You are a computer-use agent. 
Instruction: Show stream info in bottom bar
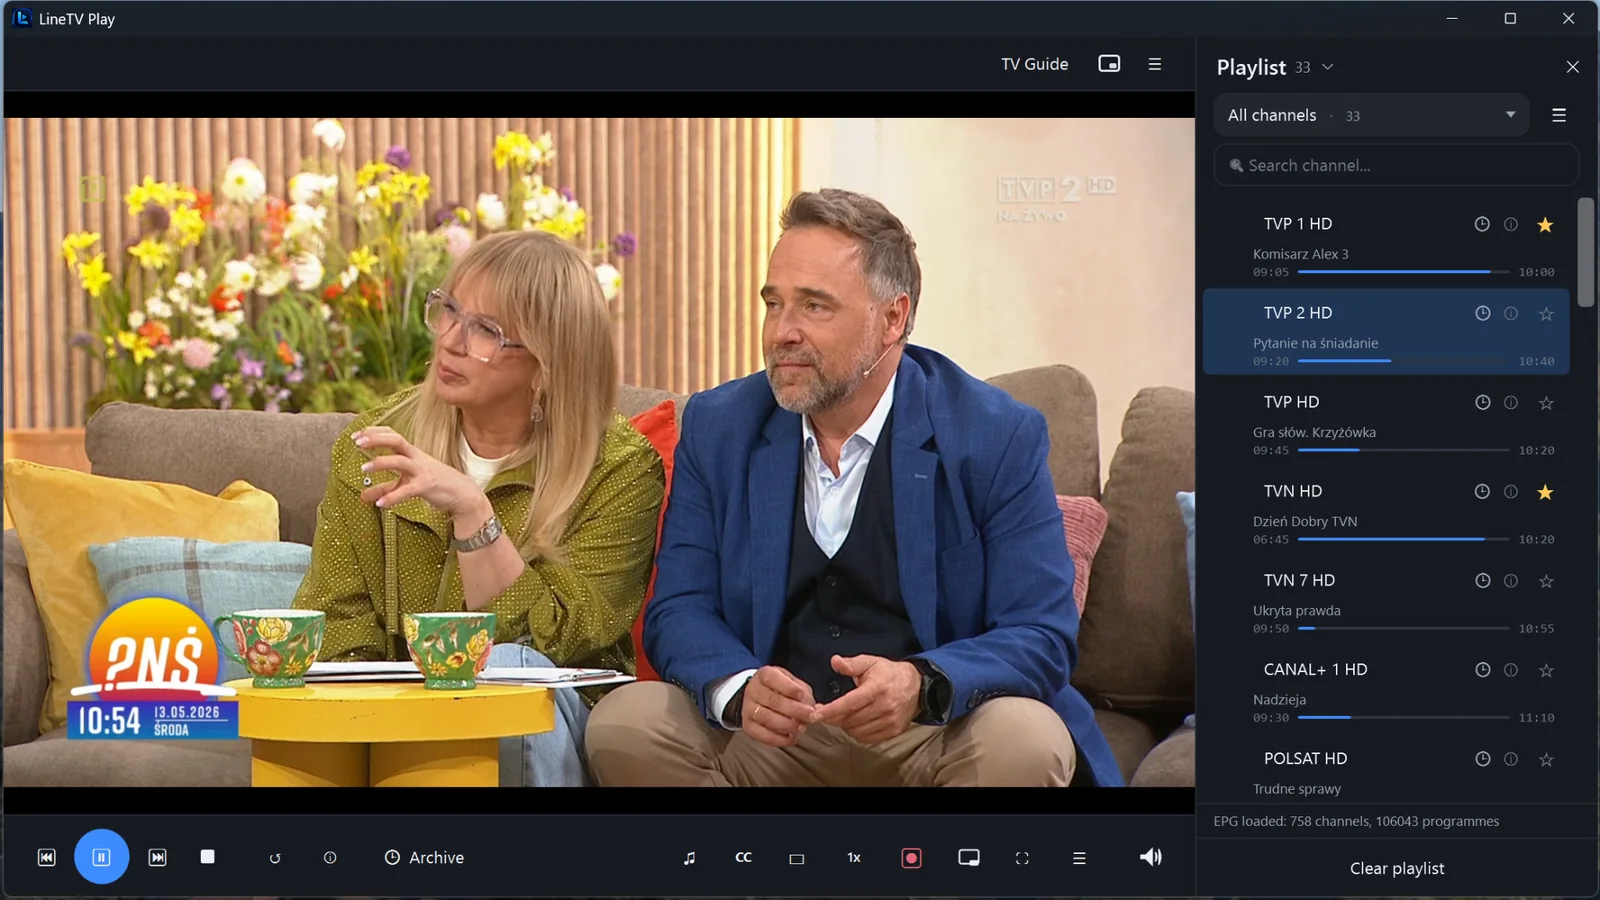pos(330,858)
